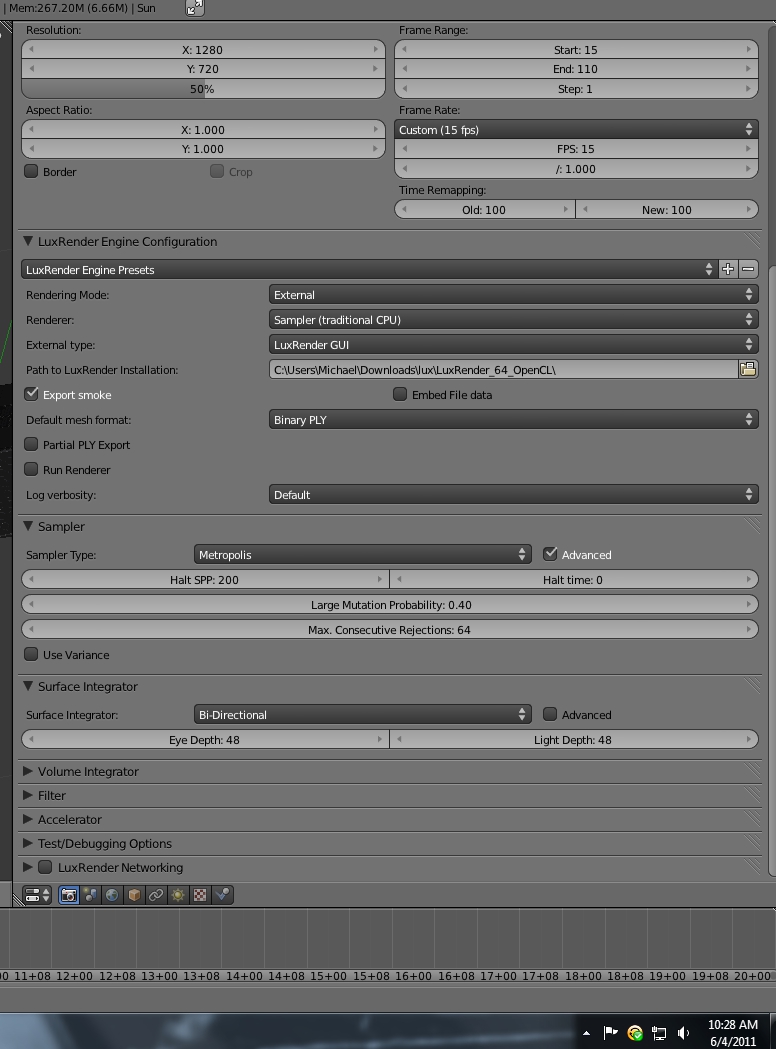Open the Render properties tab (camera icon)
The image size is (776, 1049).
coord(69,894)
